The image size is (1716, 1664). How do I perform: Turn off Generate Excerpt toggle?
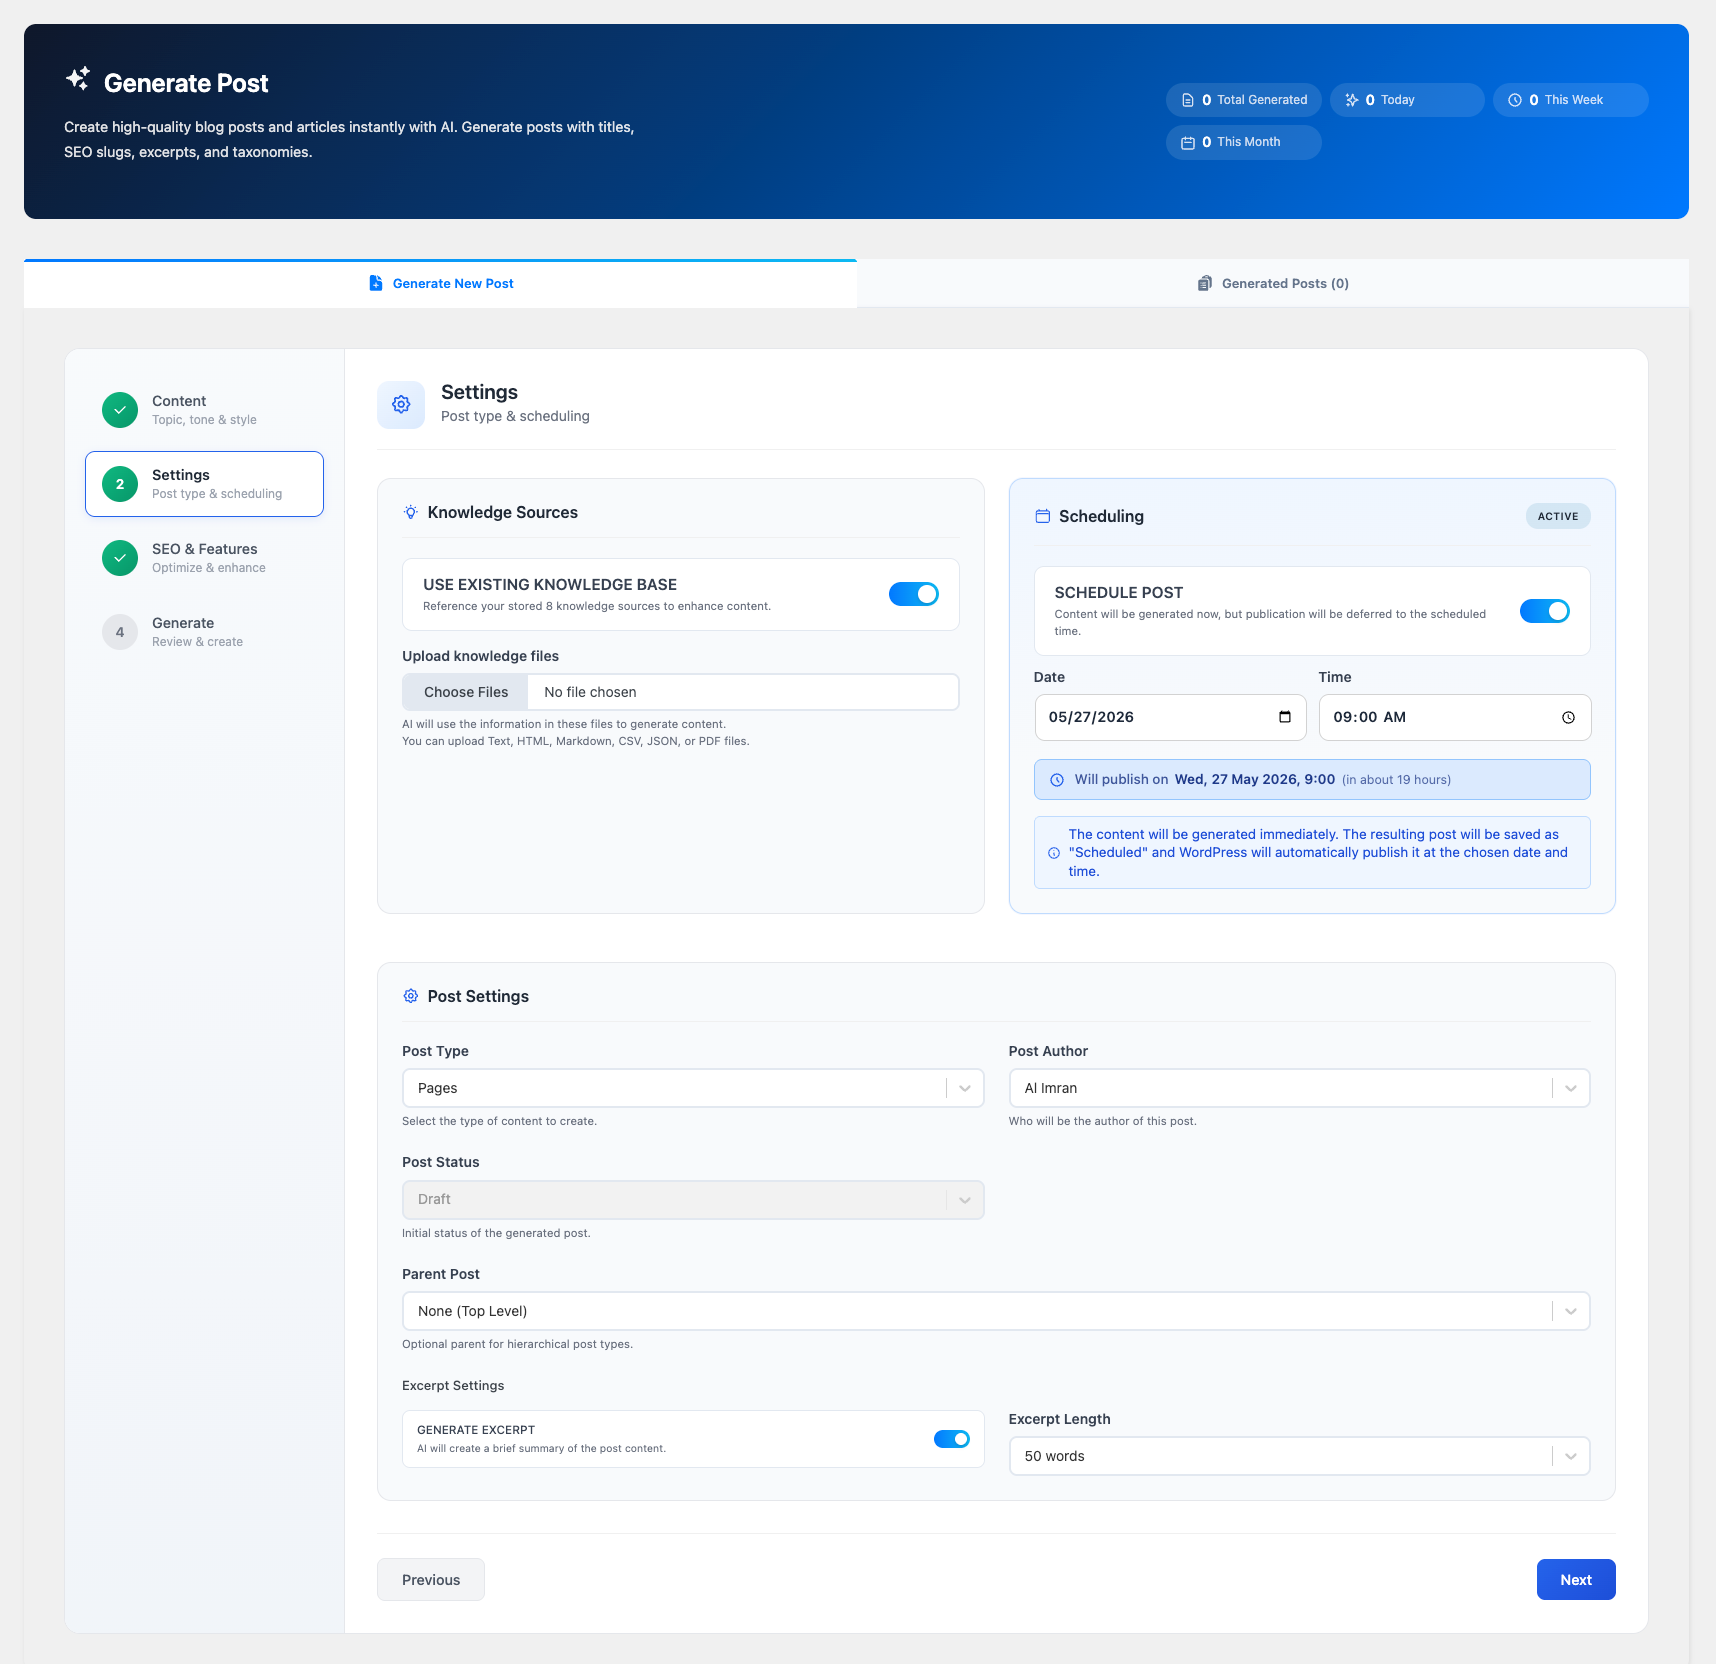tap(952, 1439)
